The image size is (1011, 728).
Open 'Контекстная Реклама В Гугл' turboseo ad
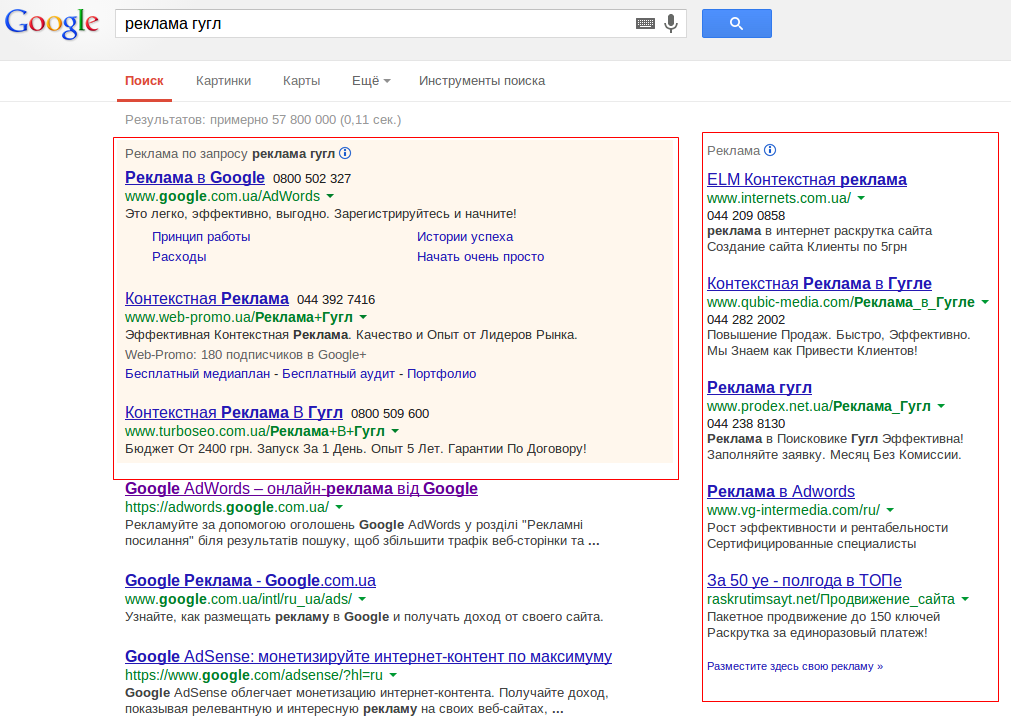click(233, 413)
